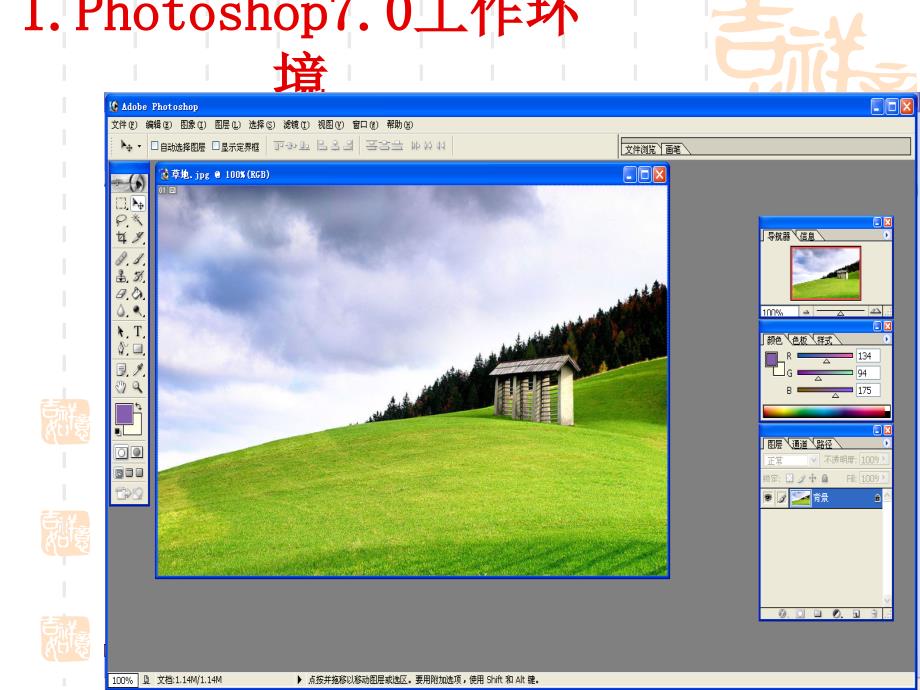This screenshot has height=690, width=920.
Task: Open the 帮助(H) menu
Action: pos(400,125)
